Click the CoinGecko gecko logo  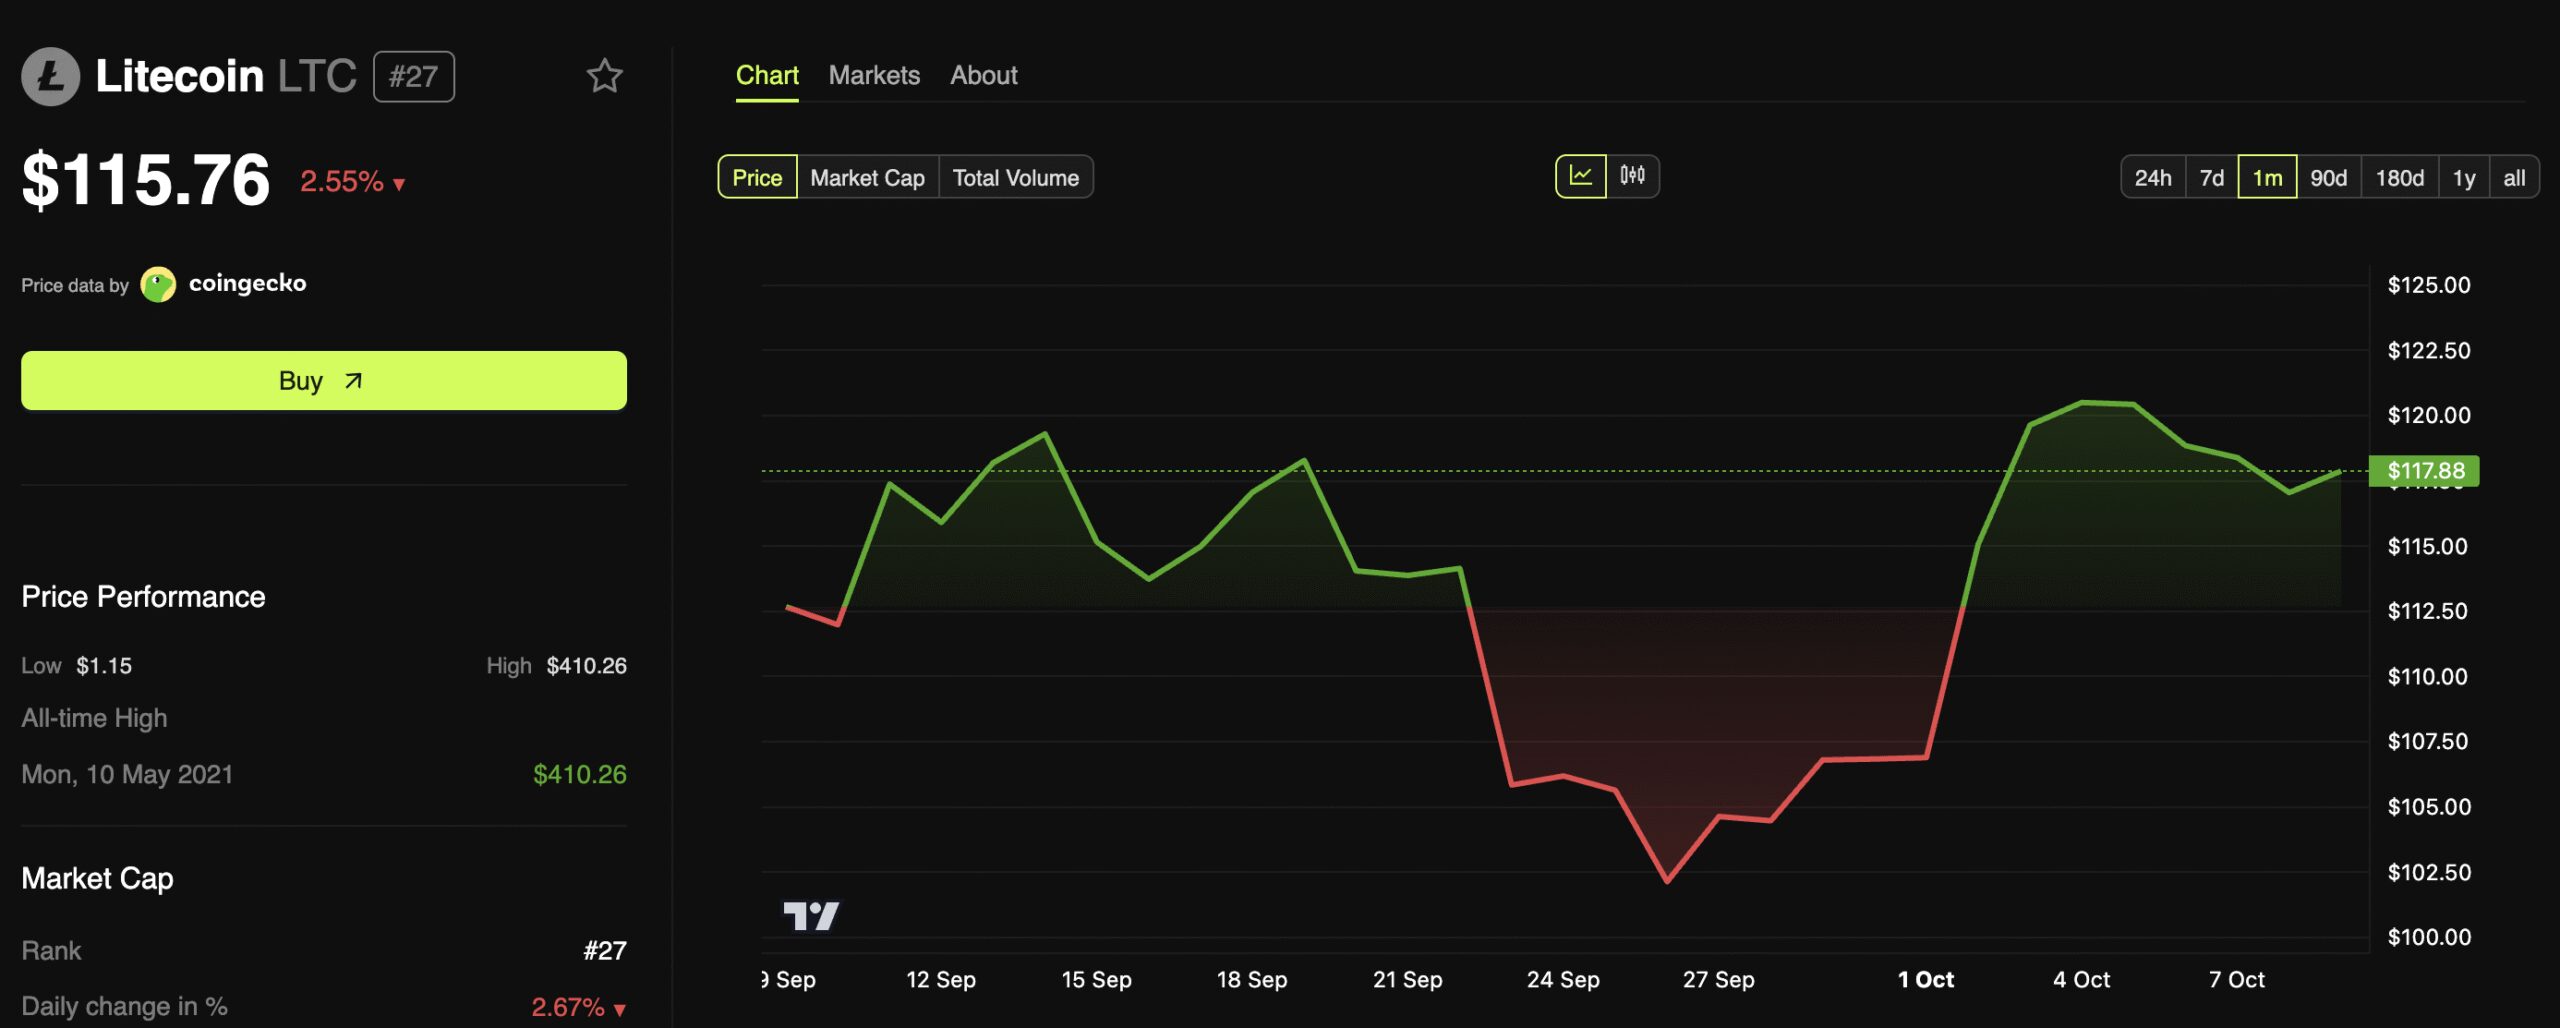pos(158,284)
